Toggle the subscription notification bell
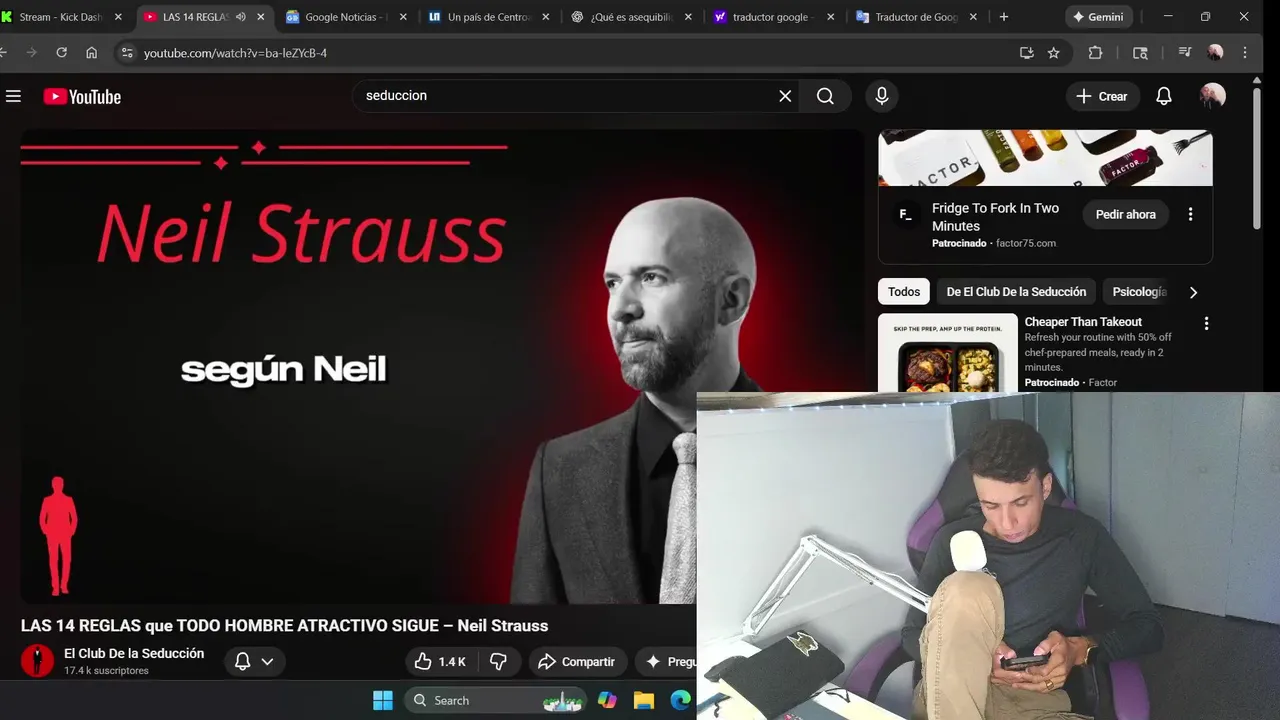 (x=242, y=661)
